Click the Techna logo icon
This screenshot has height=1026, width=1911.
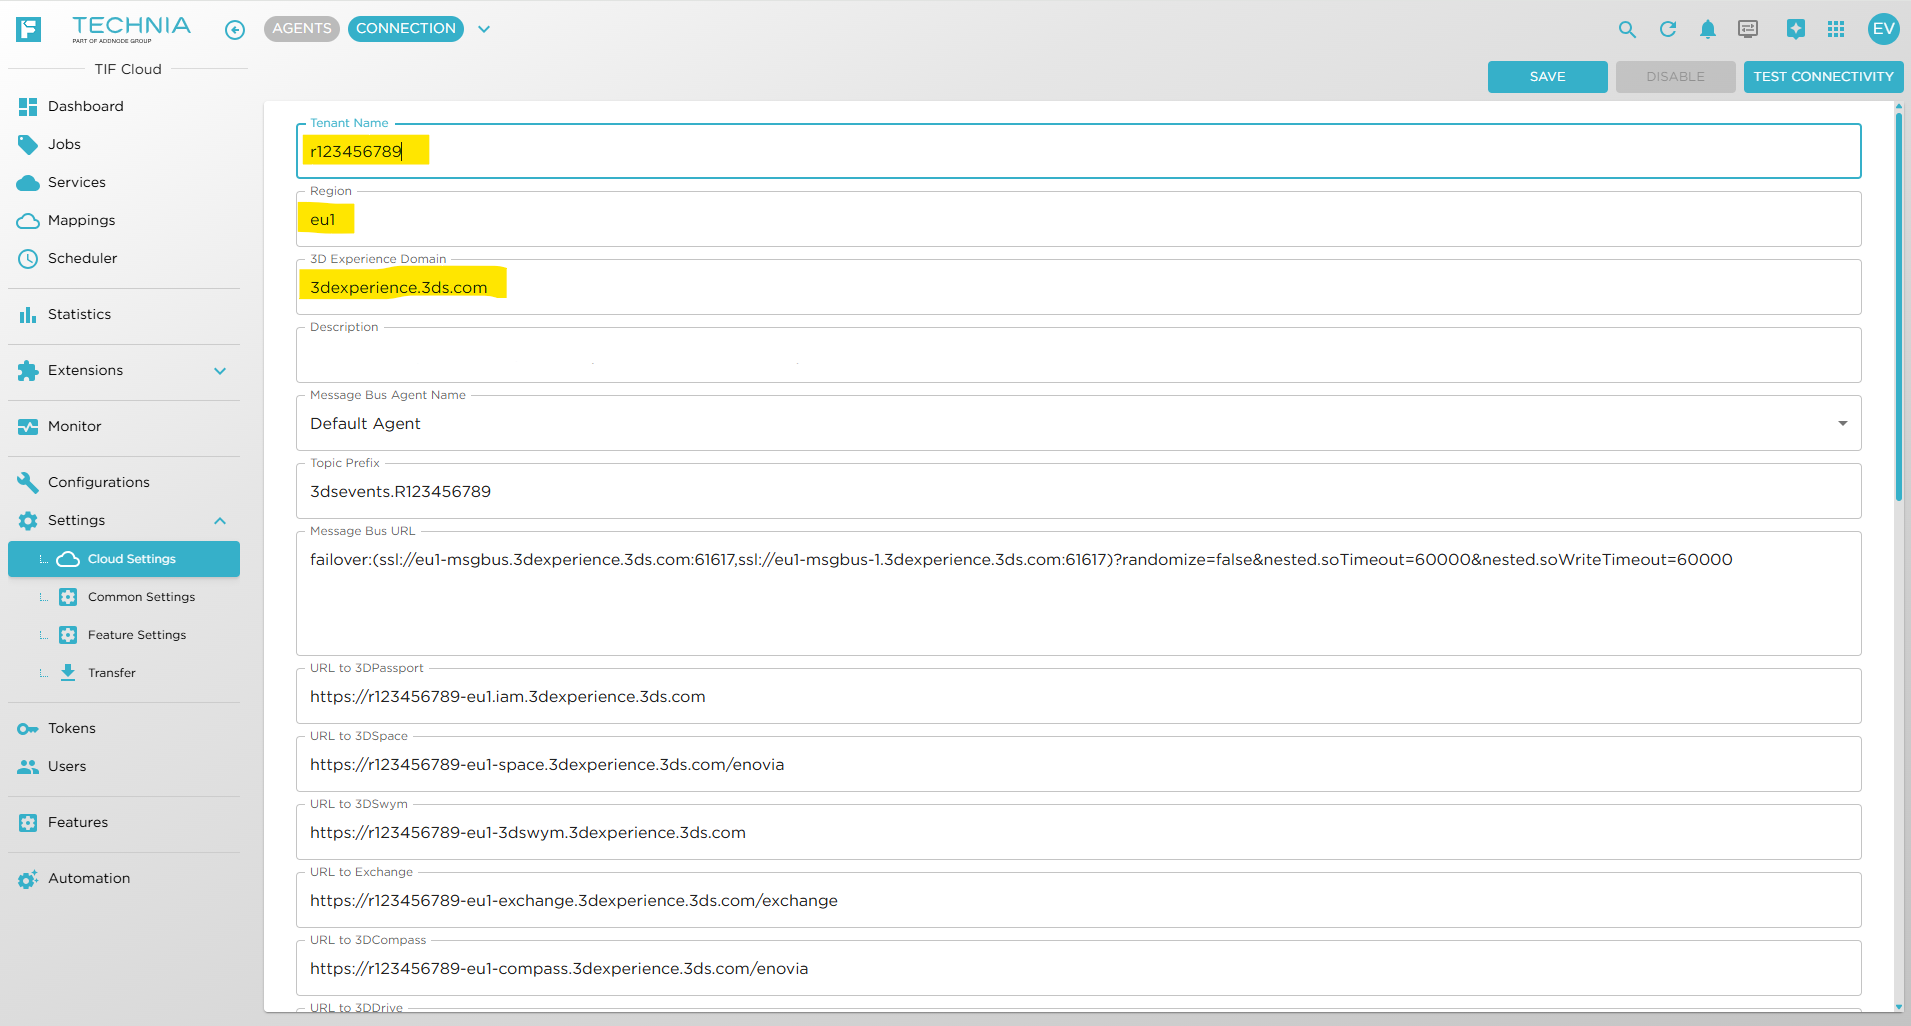click(x=29, y=29)
